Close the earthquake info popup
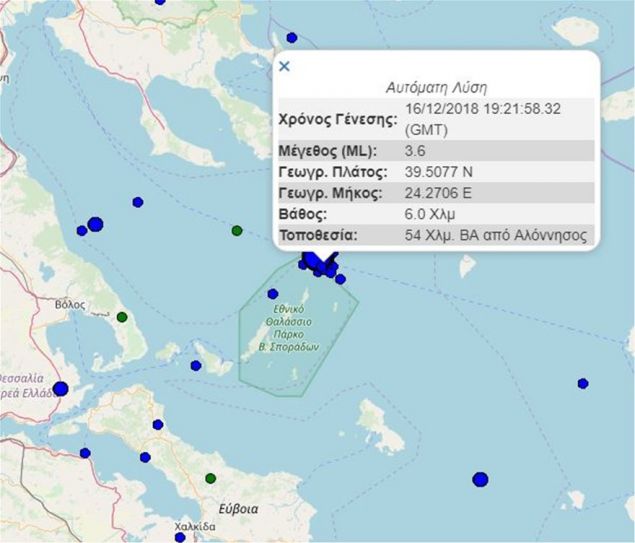The height and width of the screenshot is (543, 635). click(284, 67)
